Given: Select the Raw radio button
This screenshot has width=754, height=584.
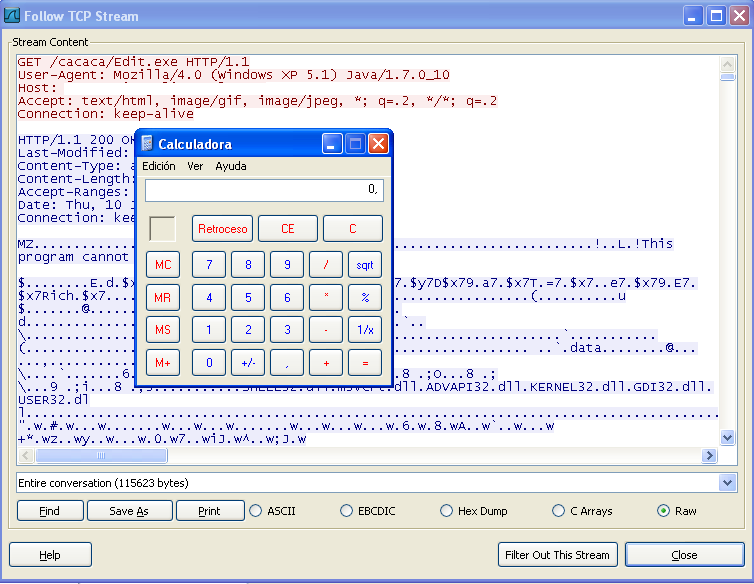Looking at the screenshot, I should pyautogui.click(x=663, y=511).
